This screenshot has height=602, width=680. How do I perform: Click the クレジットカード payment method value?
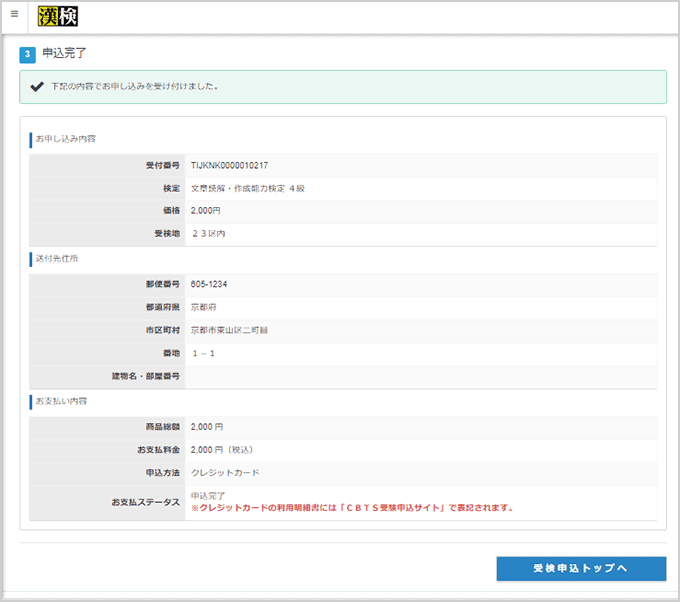pyautogui.click(x=225, y=473)
